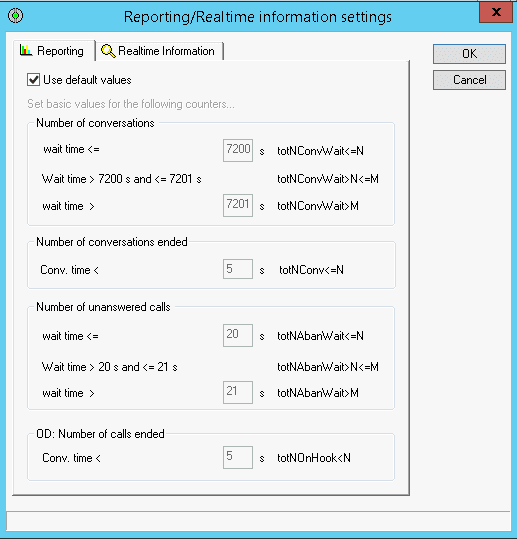This screenshot has width=517, height=539.
Task: Click the 'Wait time > 20 s and <= 21 s' text
Action: [x=110, y=367]
